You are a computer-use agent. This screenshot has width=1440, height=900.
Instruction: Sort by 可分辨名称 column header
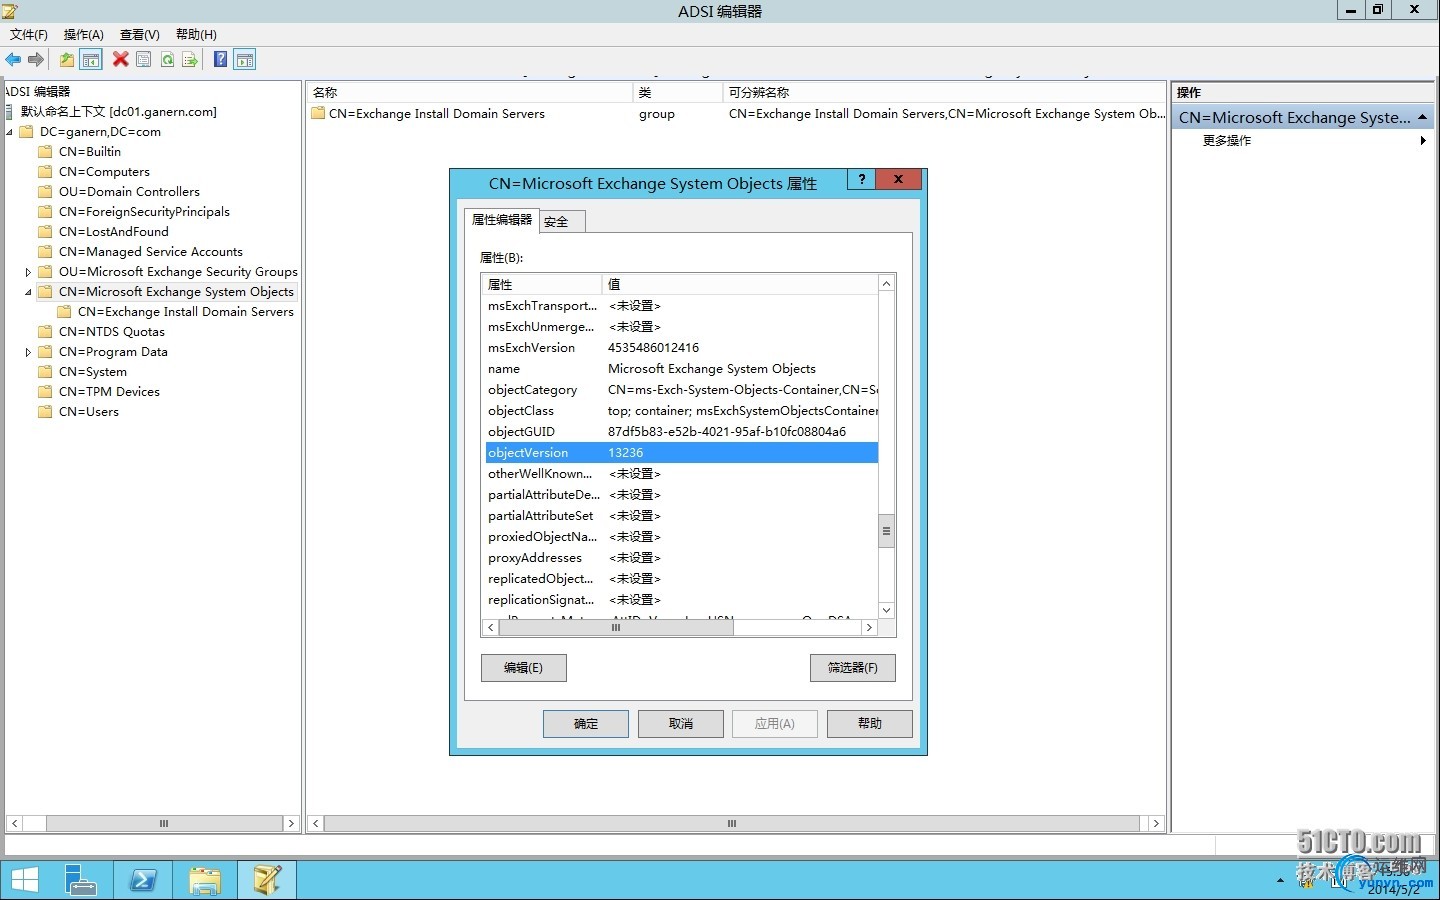[944, 92]
